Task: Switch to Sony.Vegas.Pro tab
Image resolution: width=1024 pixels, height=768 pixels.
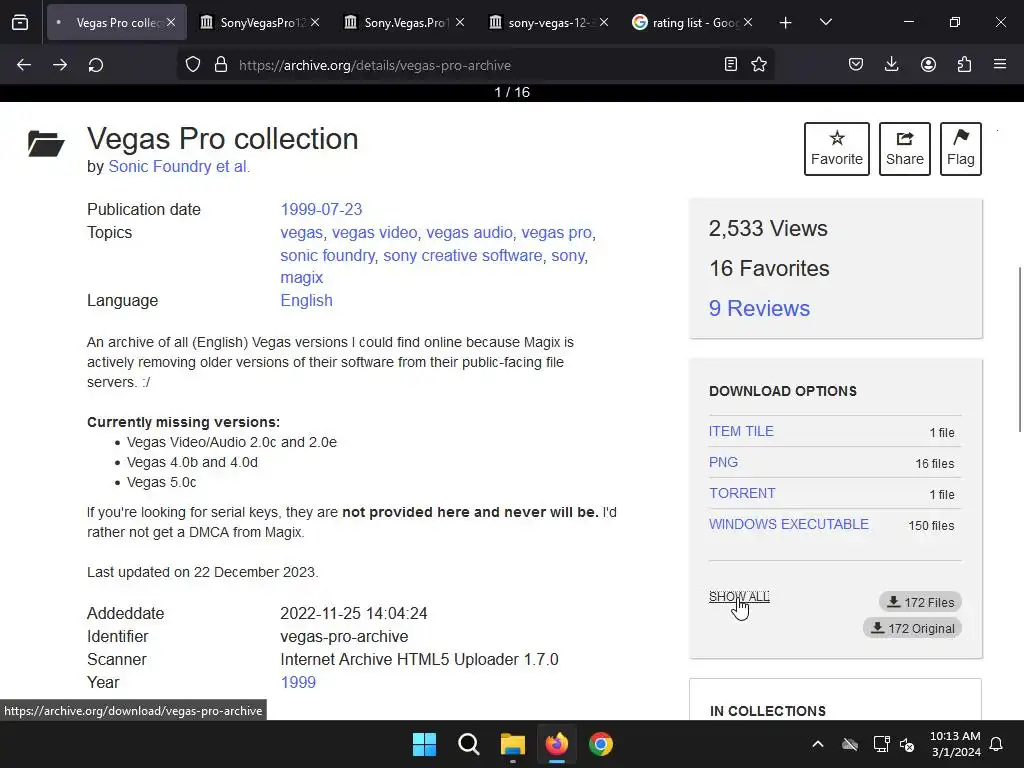Action: (404, 22)
